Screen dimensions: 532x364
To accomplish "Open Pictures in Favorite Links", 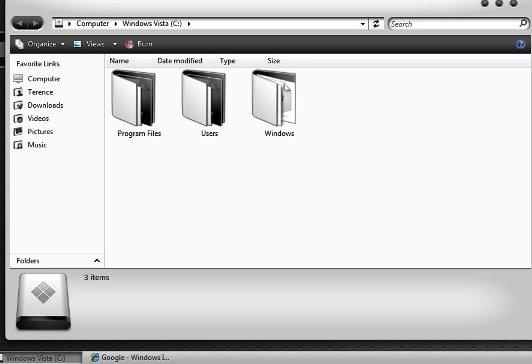I will point(40,132).
